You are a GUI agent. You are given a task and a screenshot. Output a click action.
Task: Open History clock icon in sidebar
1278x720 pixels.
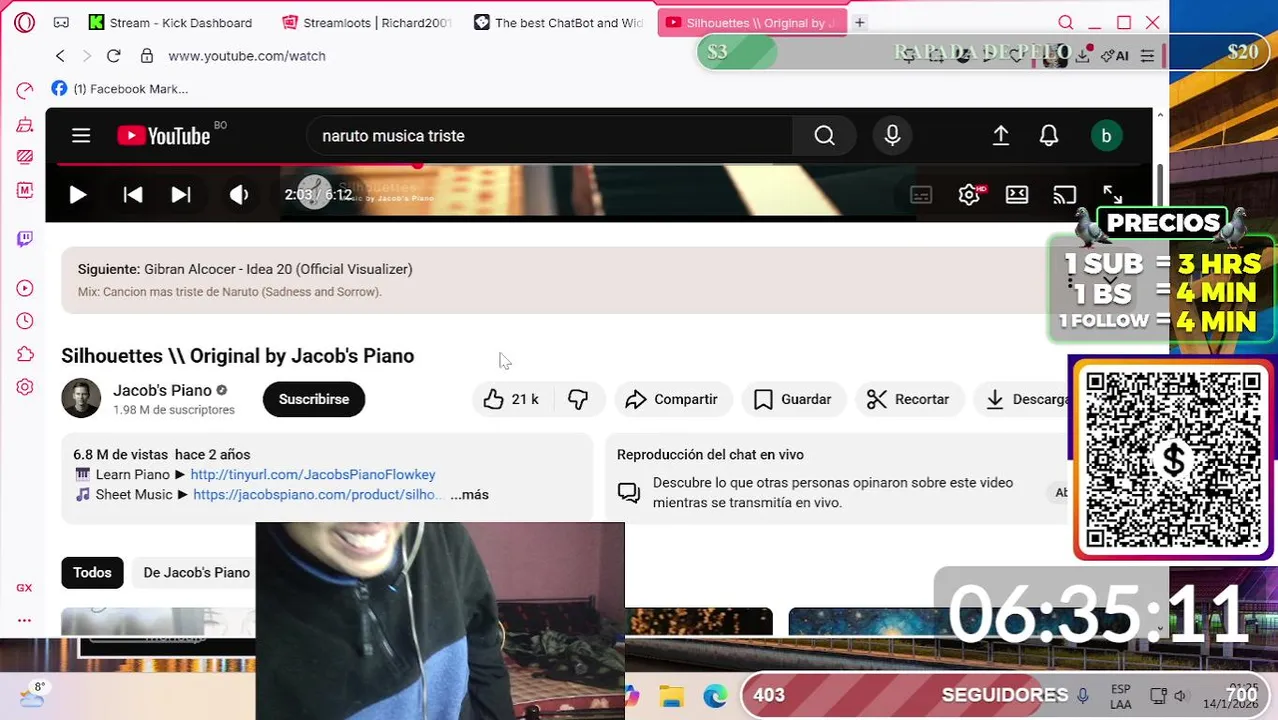click(25, 321)
